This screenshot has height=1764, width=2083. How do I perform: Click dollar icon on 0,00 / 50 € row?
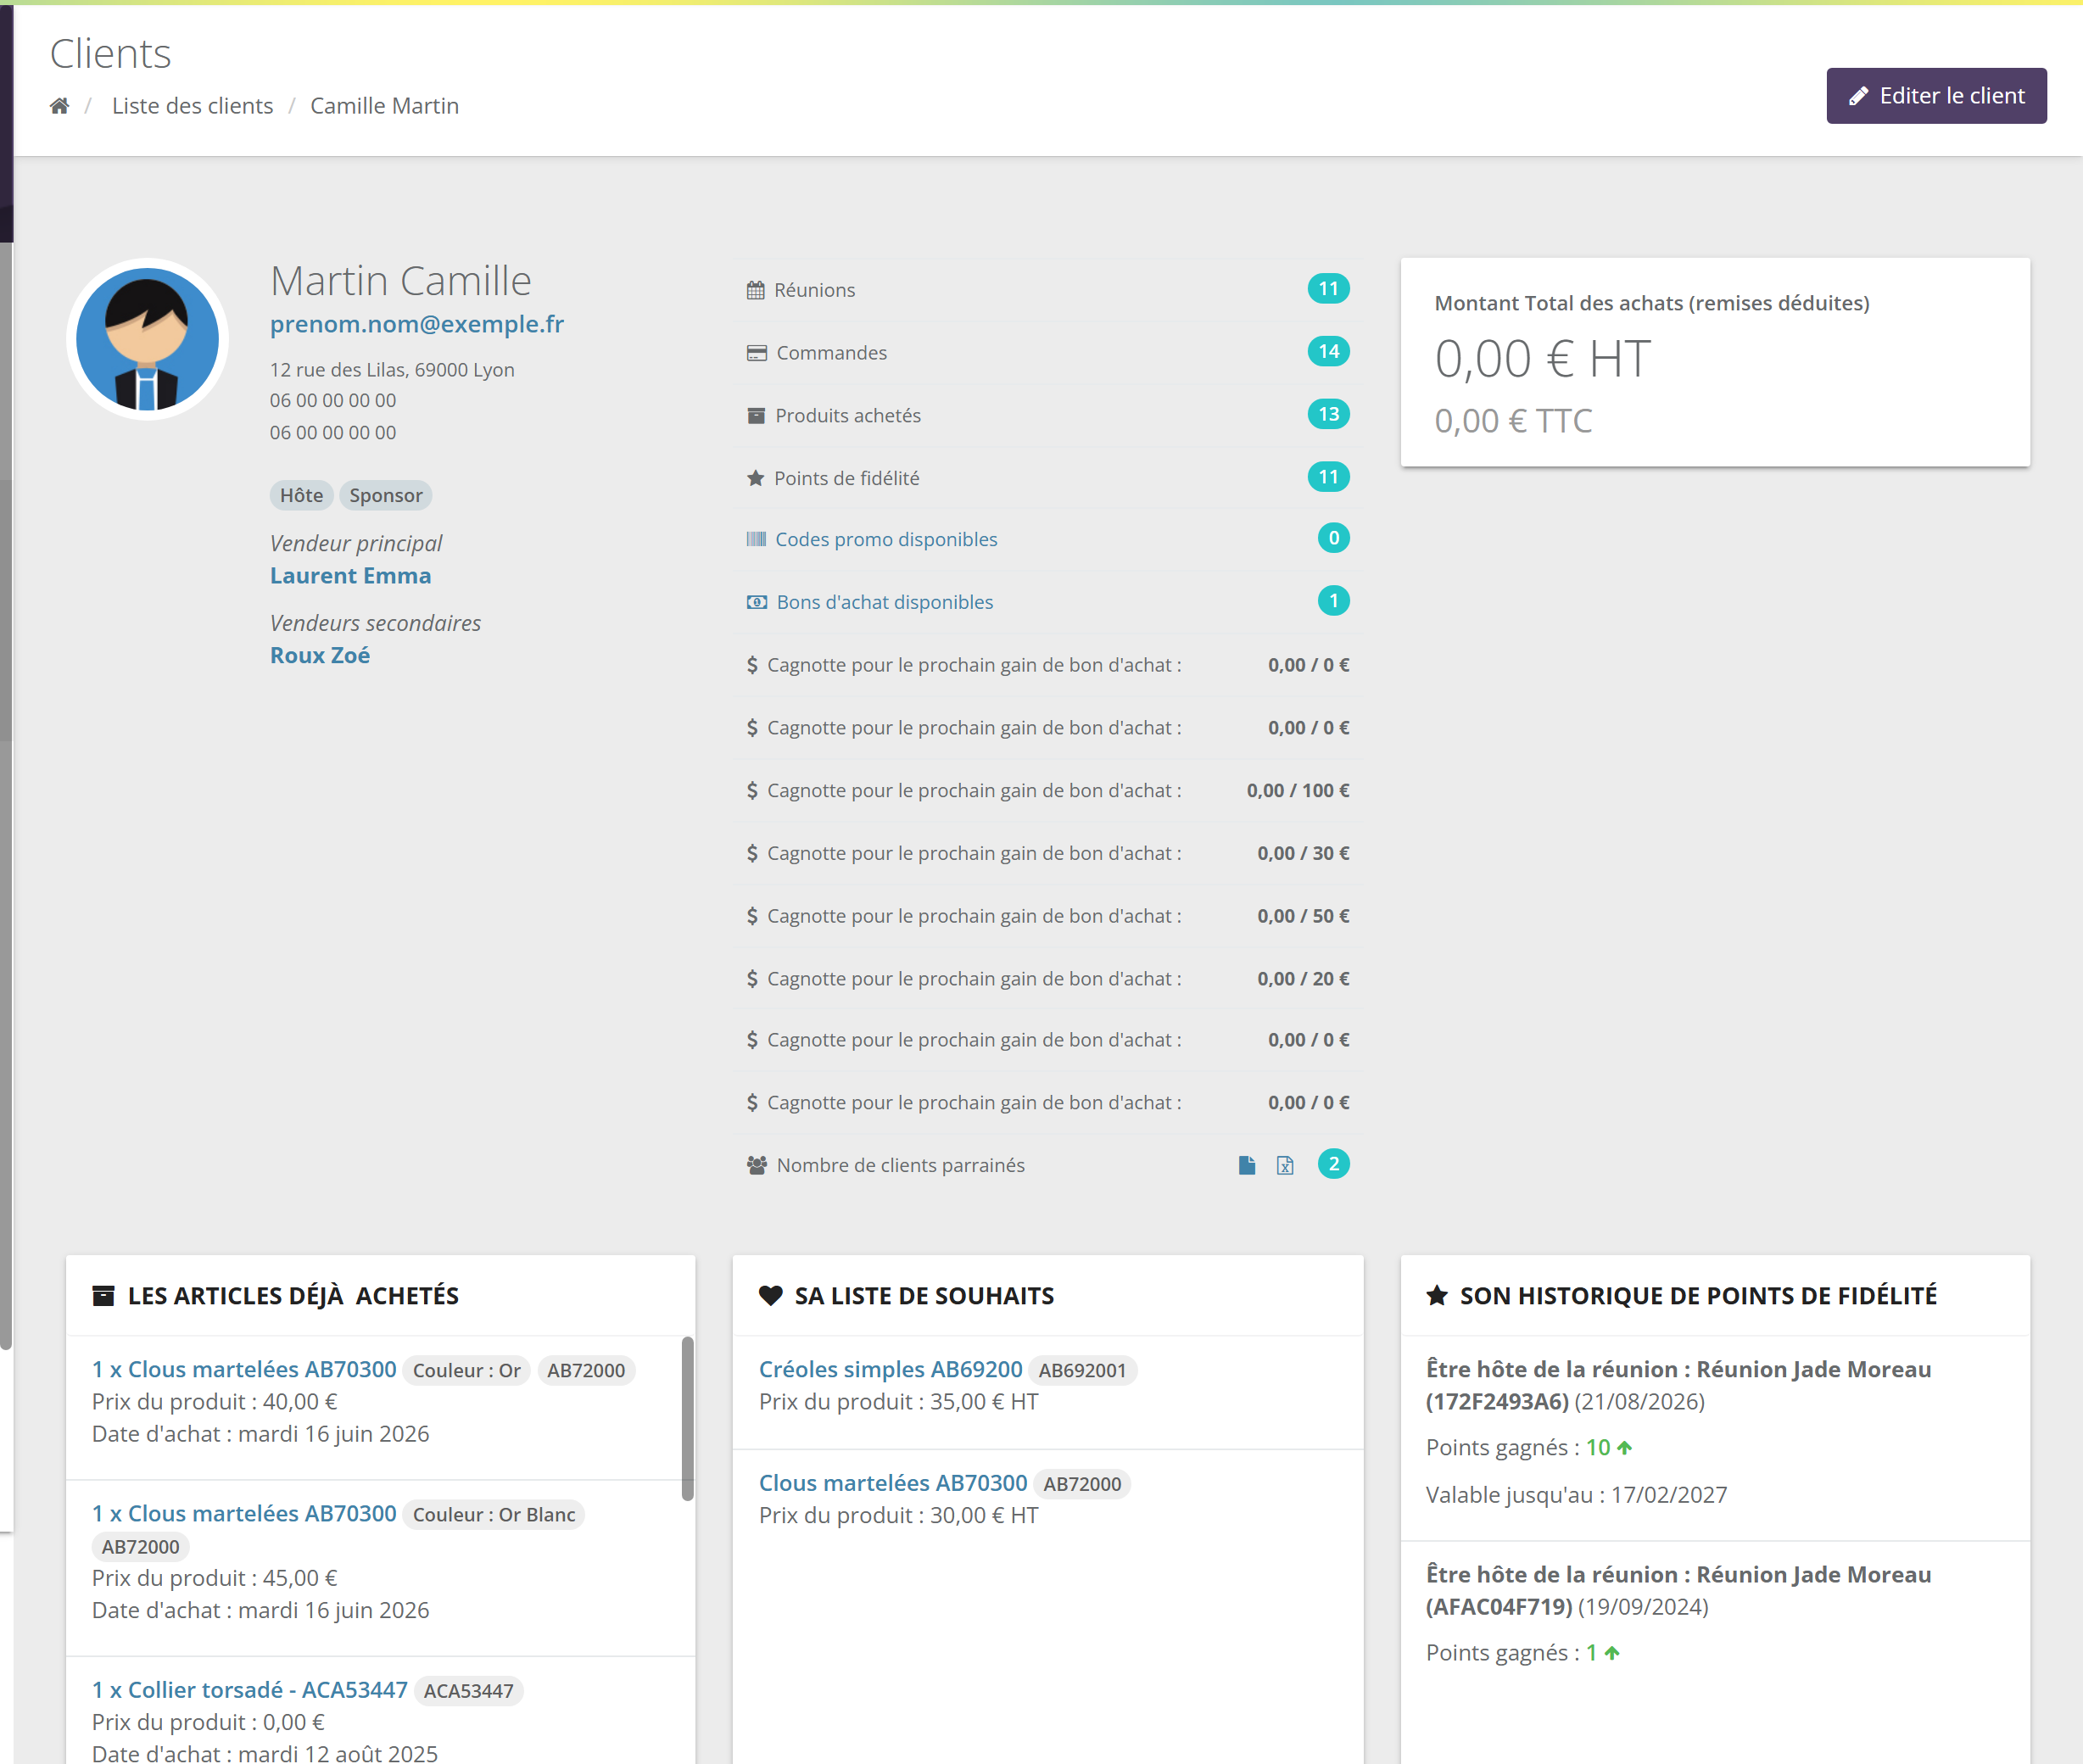point(752,916)
